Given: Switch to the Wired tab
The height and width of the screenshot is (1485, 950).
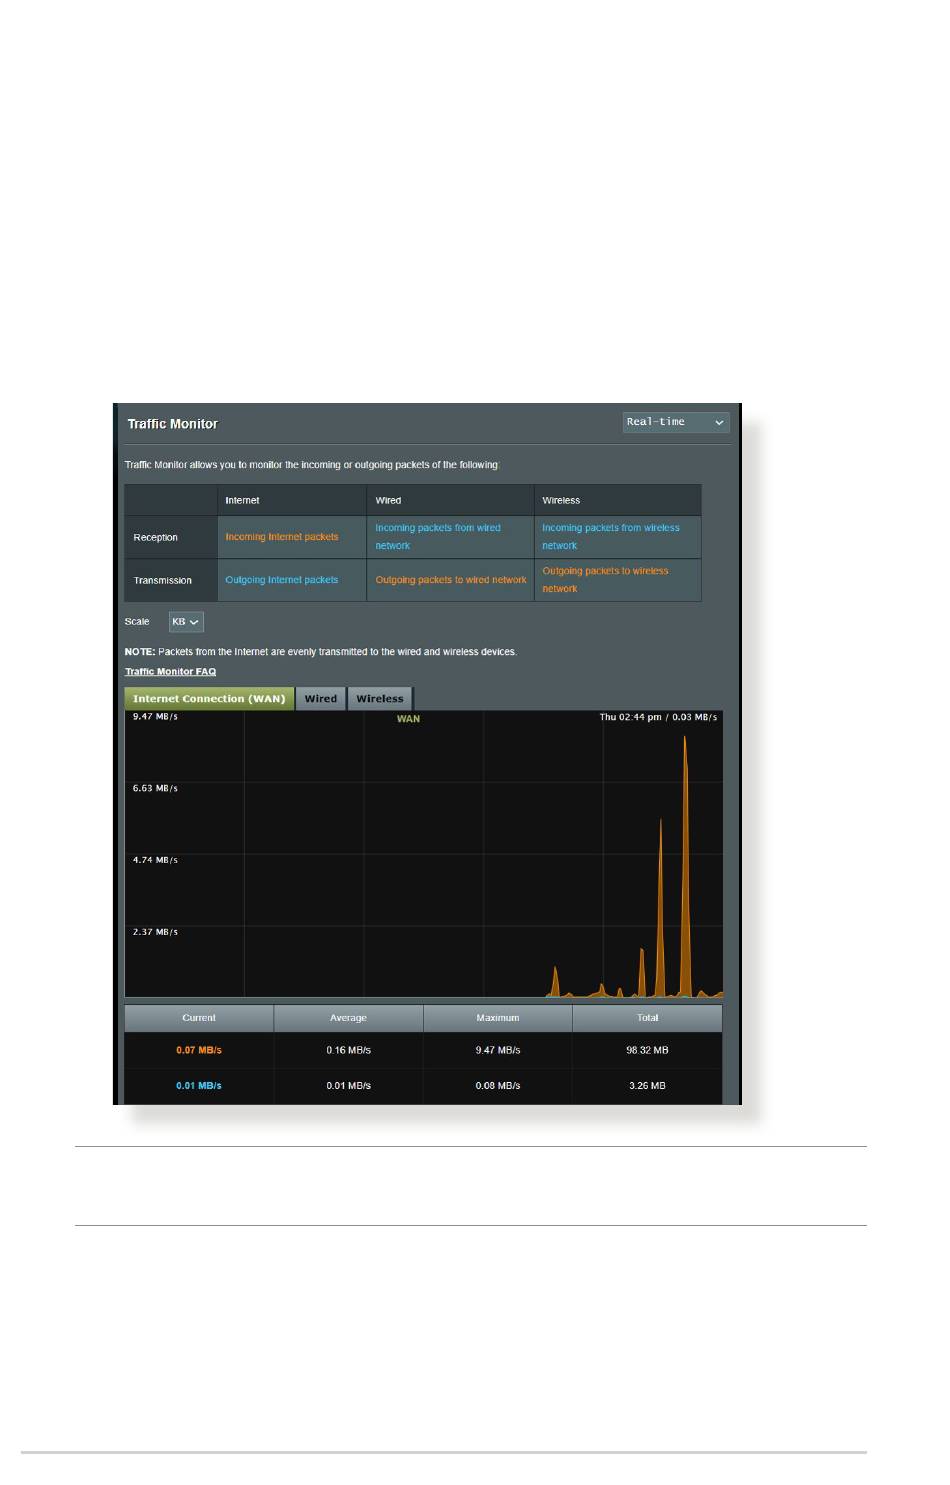Looking at the screenshot, I should 321,699.
